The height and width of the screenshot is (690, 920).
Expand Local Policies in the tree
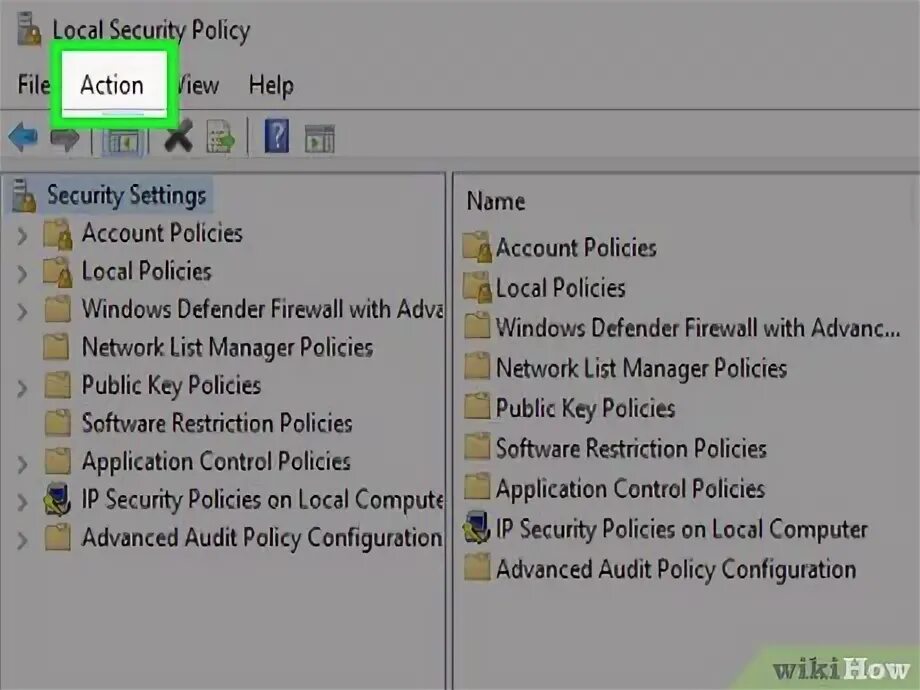22,274
